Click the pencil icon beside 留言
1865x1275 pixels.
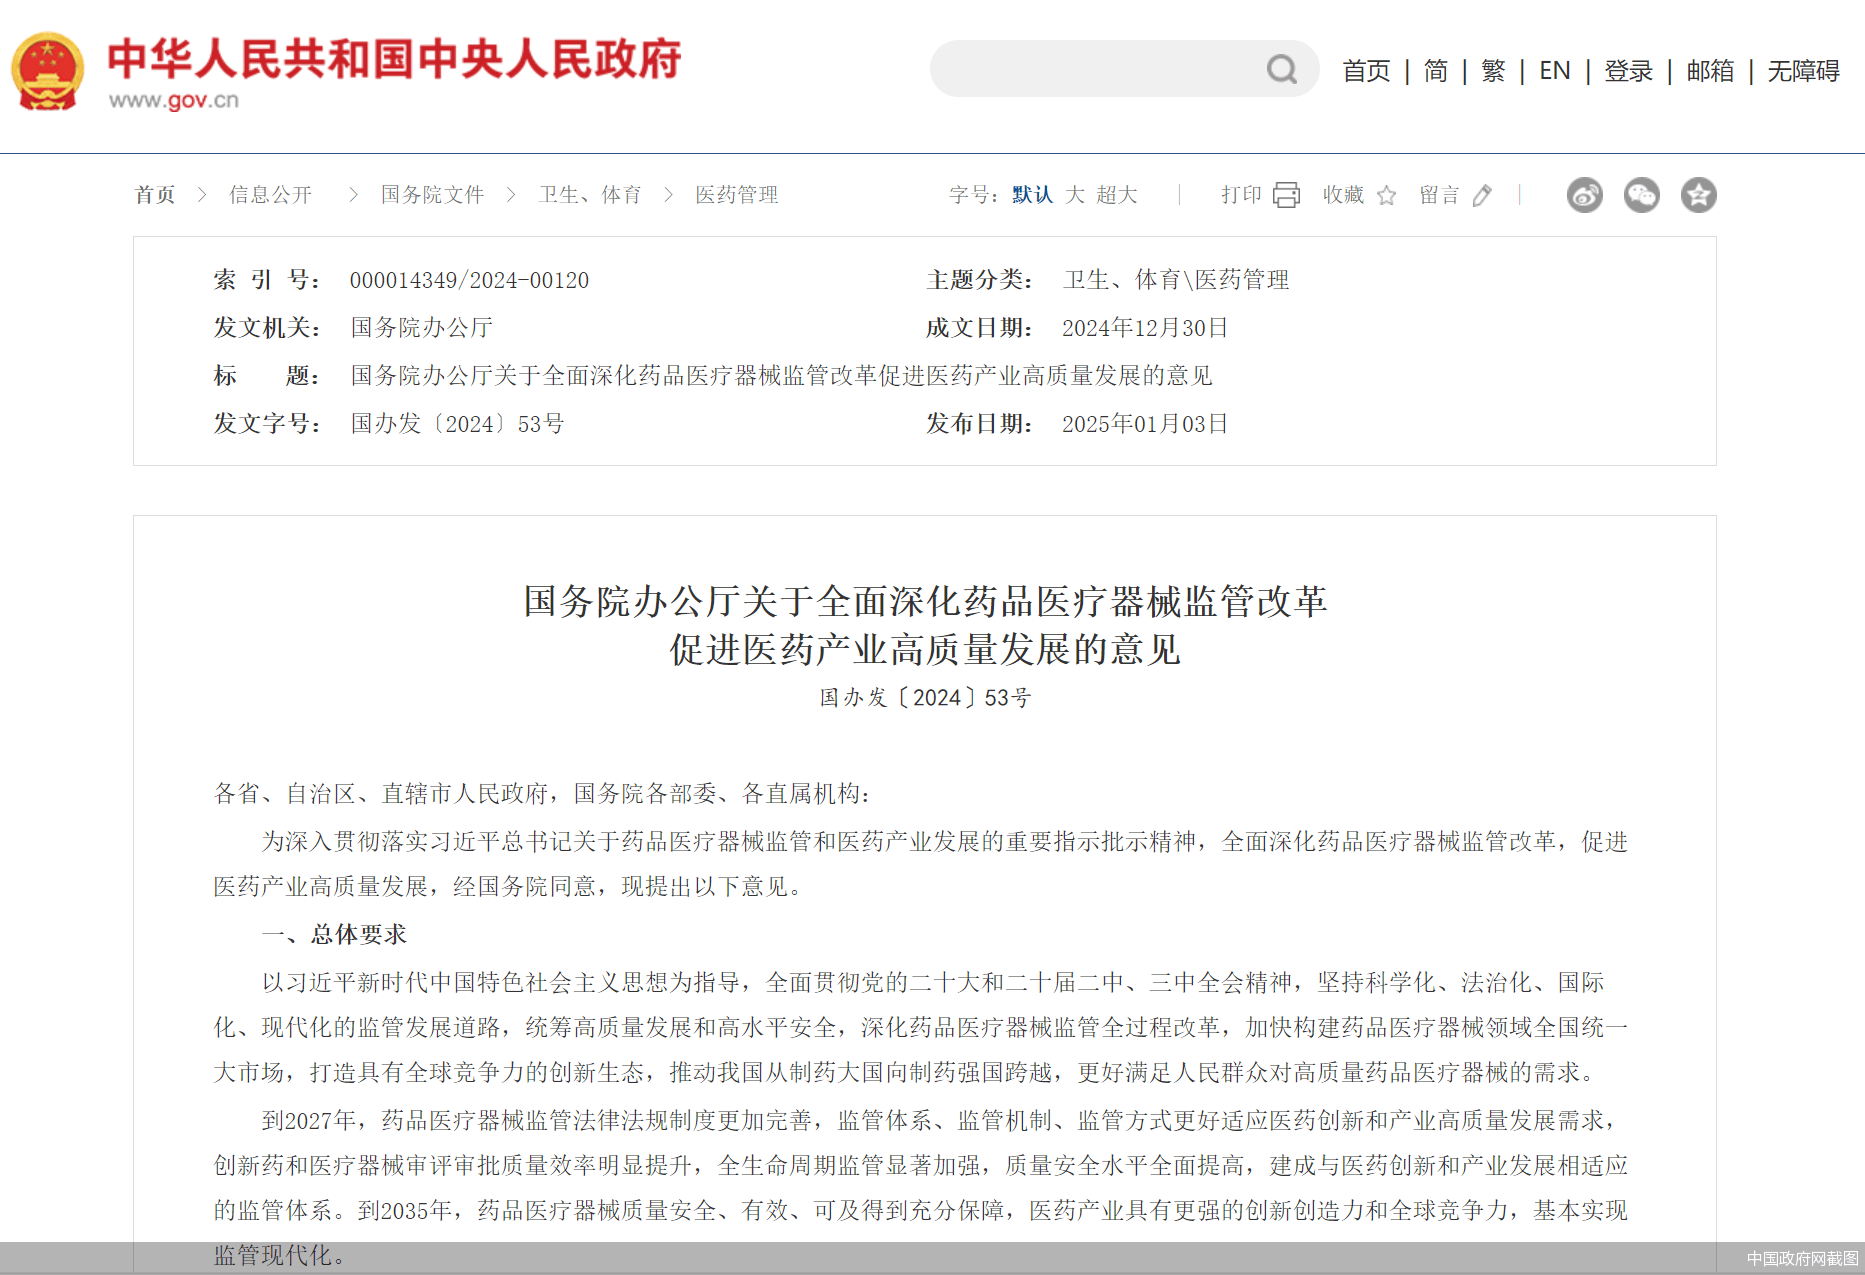click(1482, 196)
